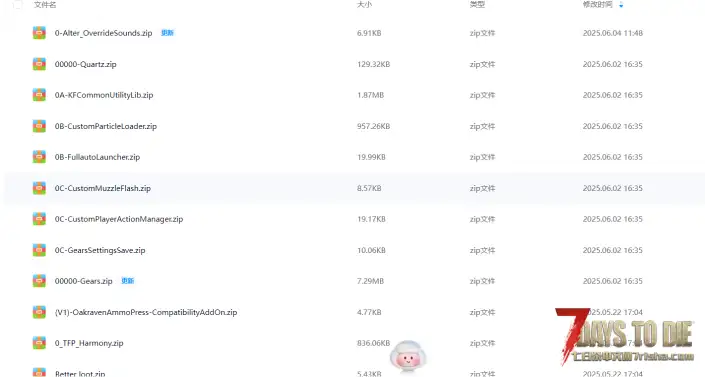The image size is (705, 377).
Task: Open the 00000-Gears.zip file link
Action: coord(84,281)
